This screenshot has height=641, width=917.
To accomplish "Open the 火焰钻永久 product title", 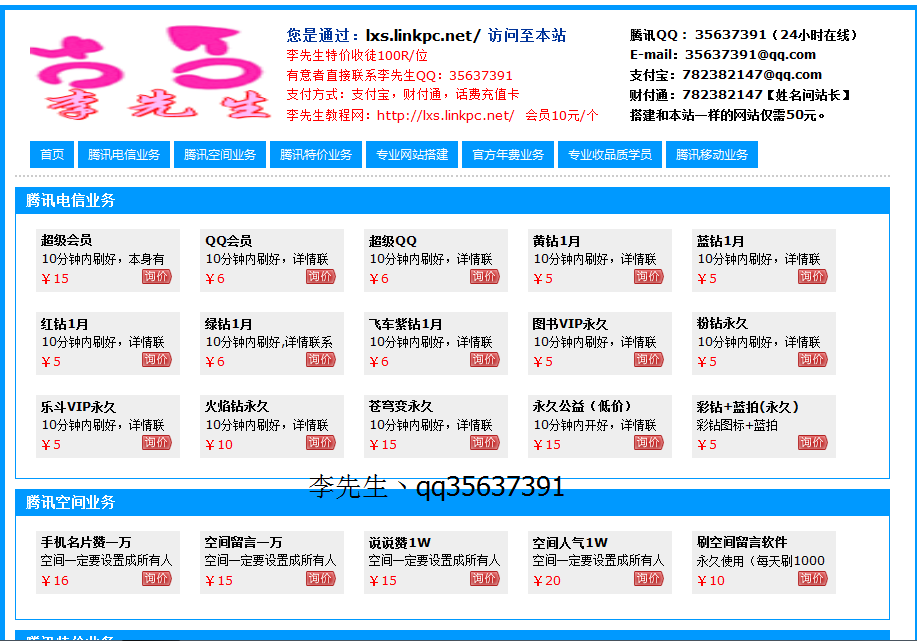I will [237, 406].
